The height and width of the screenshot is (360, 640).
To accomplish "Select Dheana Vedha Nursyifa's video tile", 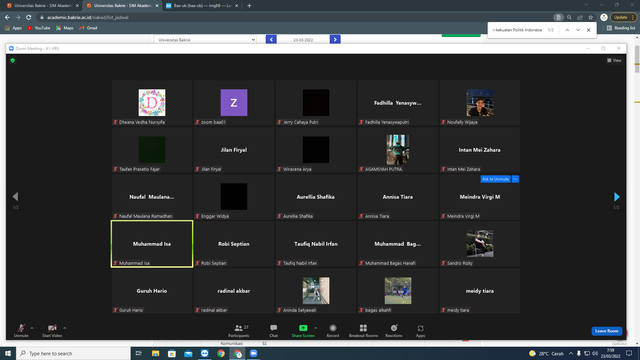I will pyautogui.click(x=152, y=103).
